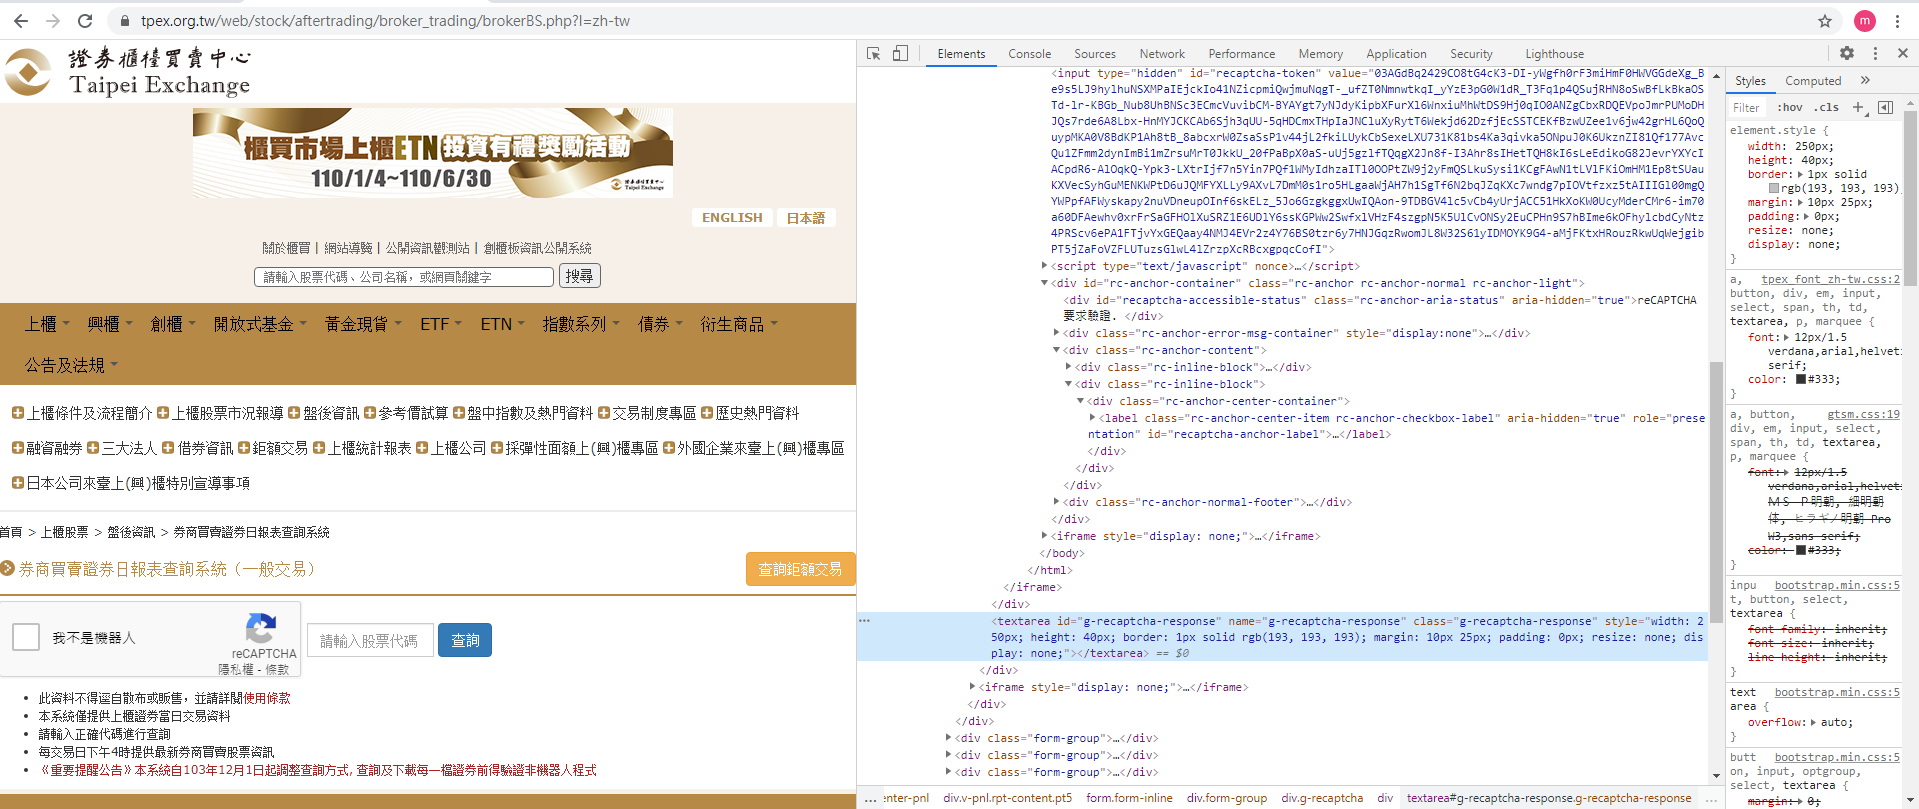Click the ENGLISH language button
Image resolution: width=1919 pixels, height=809 pixels.
(732, 217)
